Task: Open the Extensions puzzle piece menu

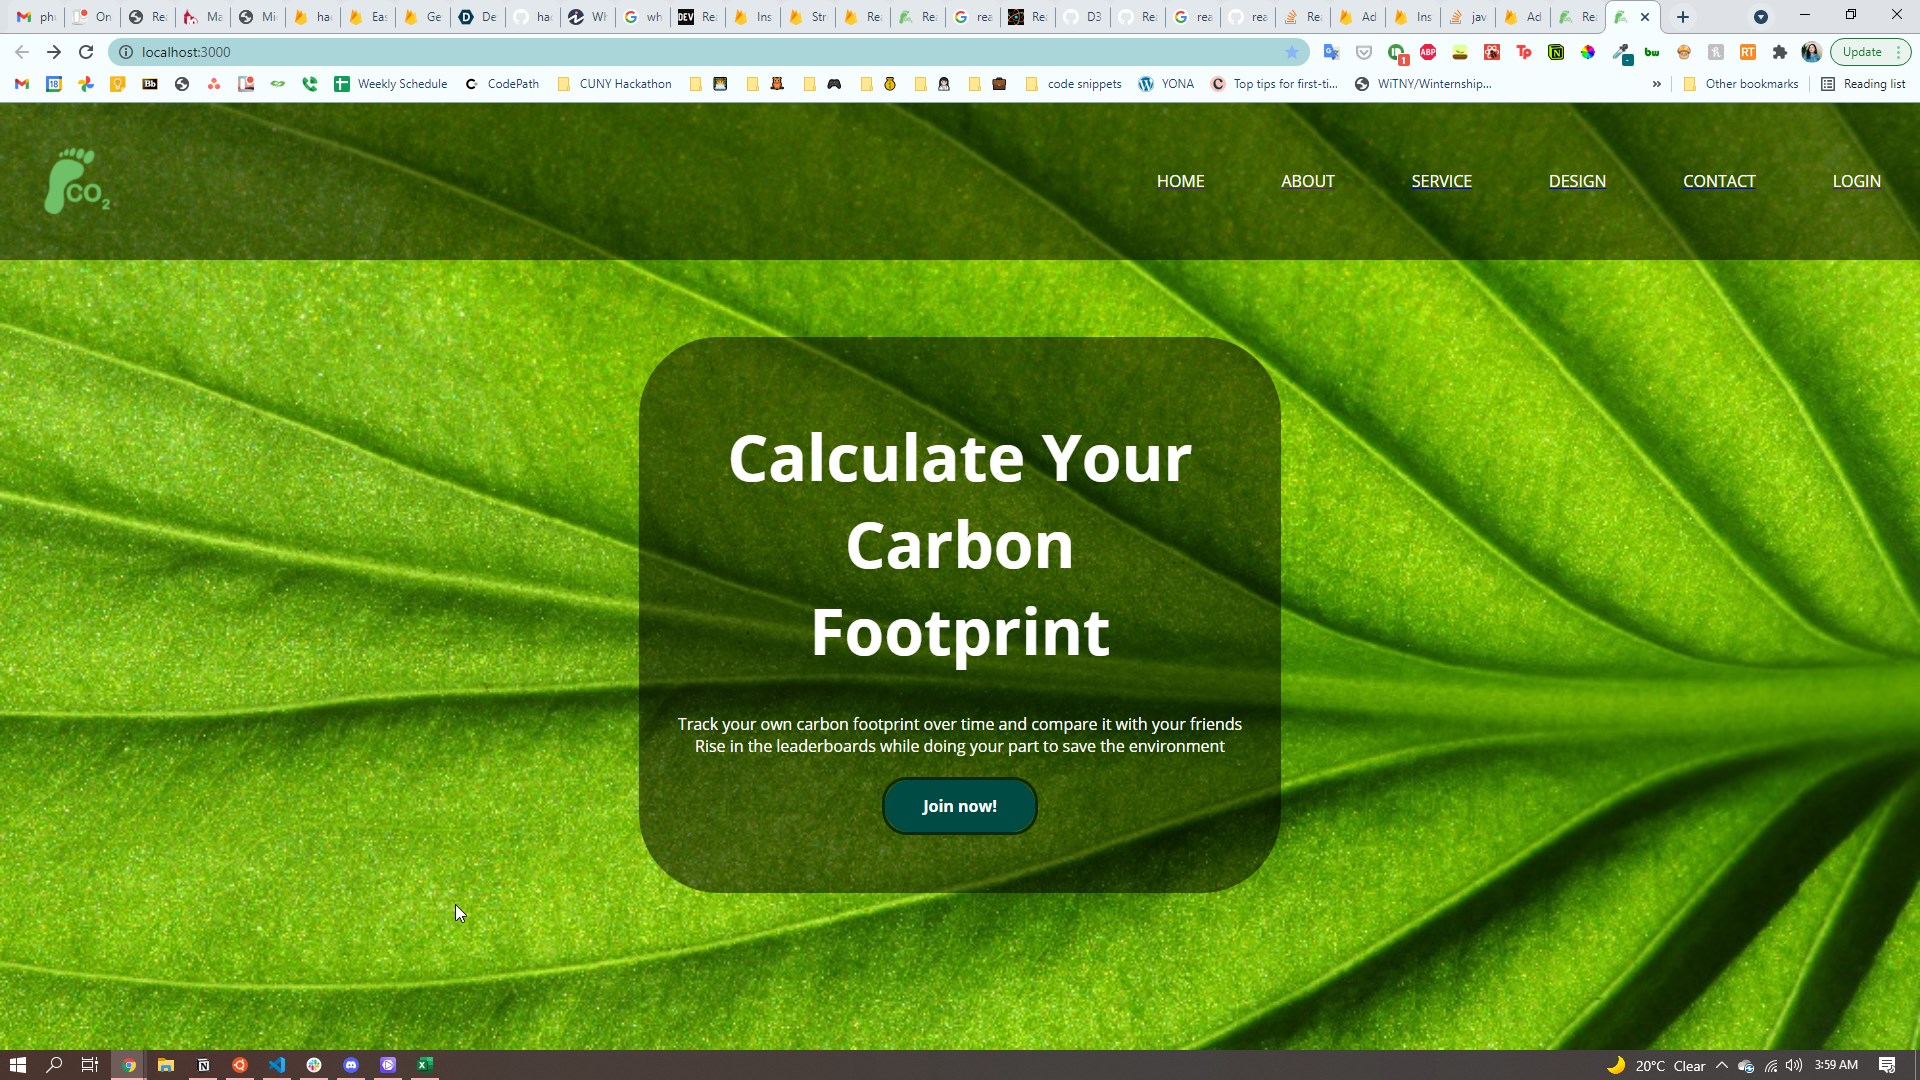Action: pyautogui.click(x=1779, y=52)
